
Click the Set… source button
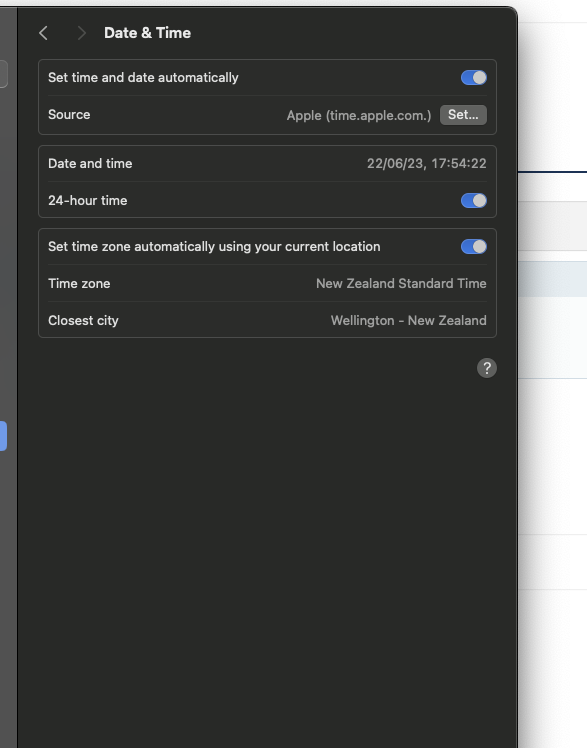click(x=463, y=115)
